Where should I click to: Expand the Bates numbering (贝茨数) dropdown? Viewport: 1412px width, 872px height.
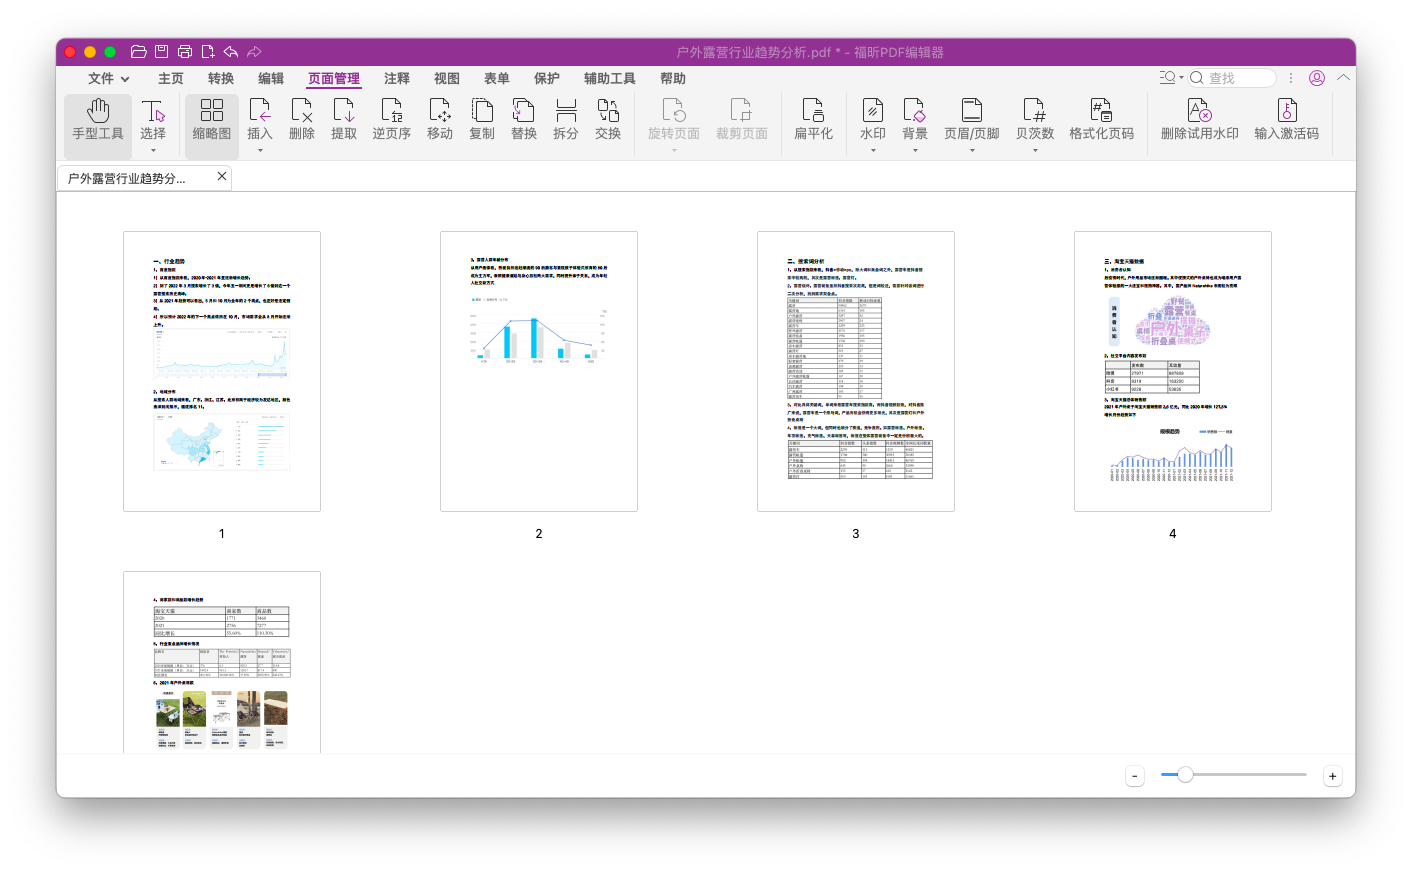click(x=1035, y=151)
